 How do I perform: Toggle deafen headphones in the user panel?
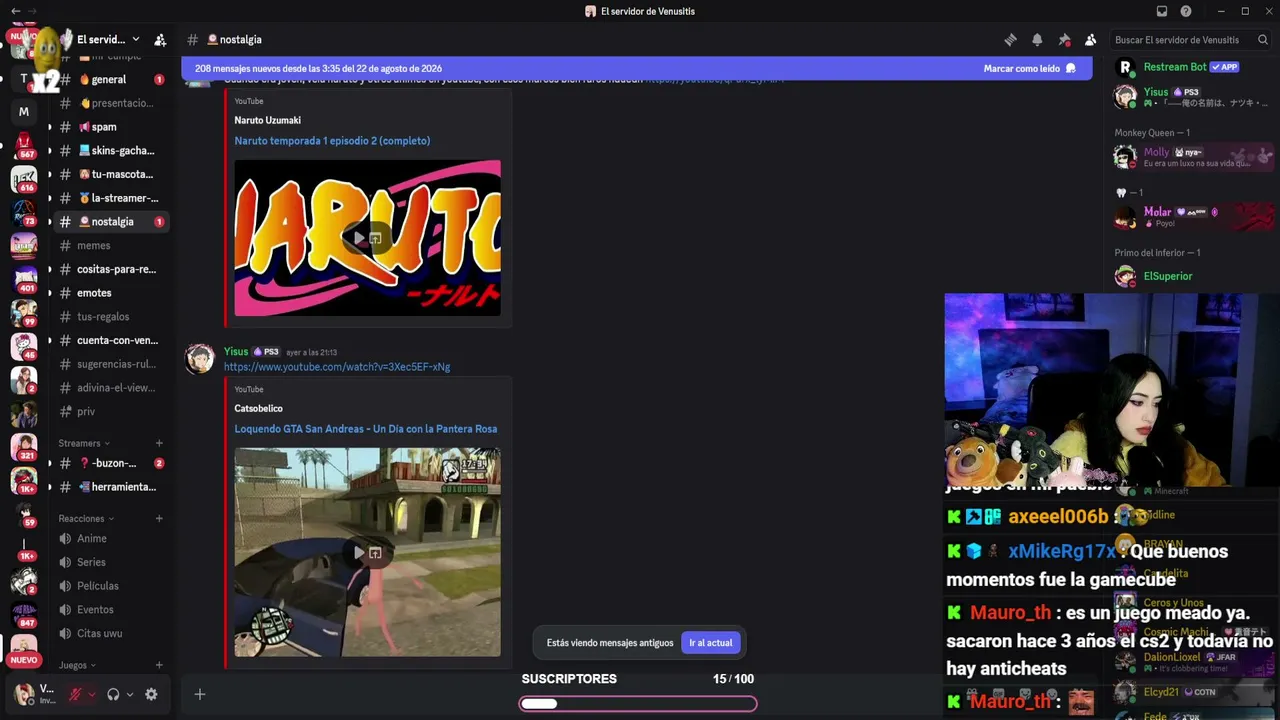pyautogui.click(x=113, y=694)
